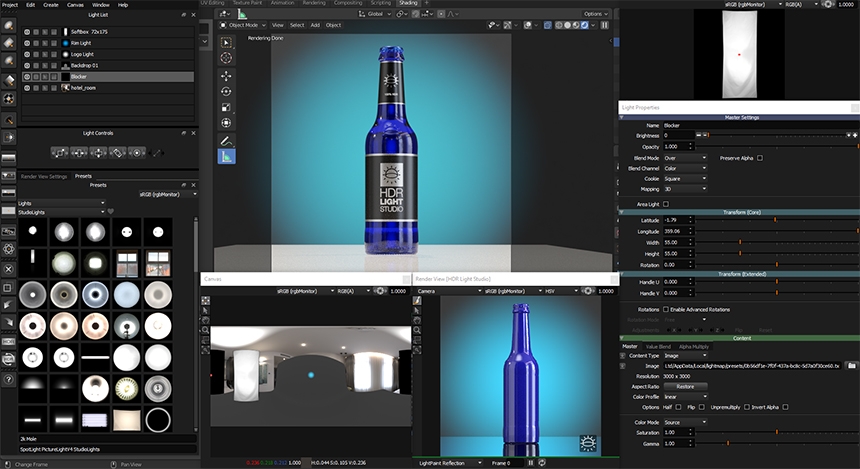
Task: Select the Scale tool in the Blender toolbar
Action: coord(226,107)
